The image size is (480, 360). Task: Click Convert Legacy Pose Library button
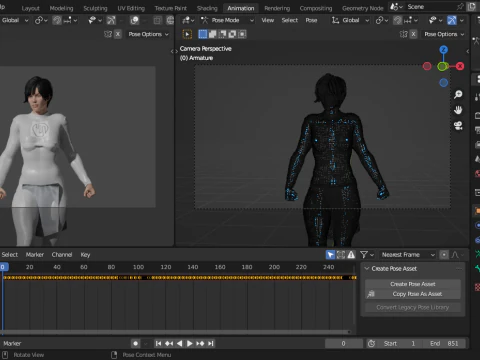(x=413, y=307)
